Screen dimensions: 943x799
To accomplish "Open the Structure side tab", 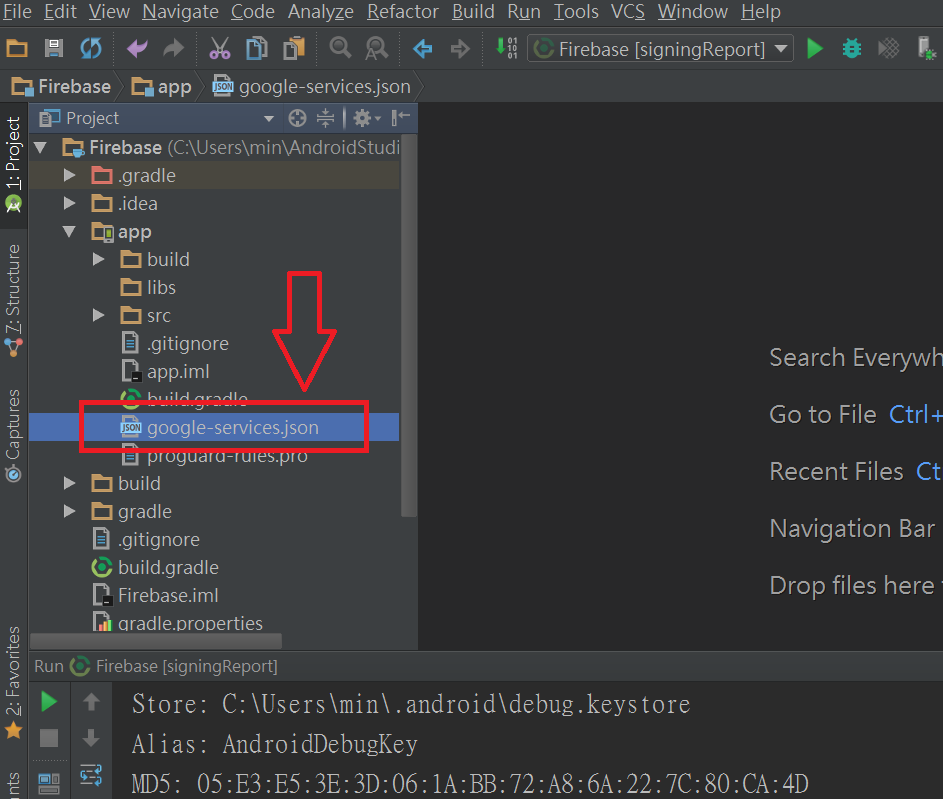I will pyautogui.click(x=13, y=301).
